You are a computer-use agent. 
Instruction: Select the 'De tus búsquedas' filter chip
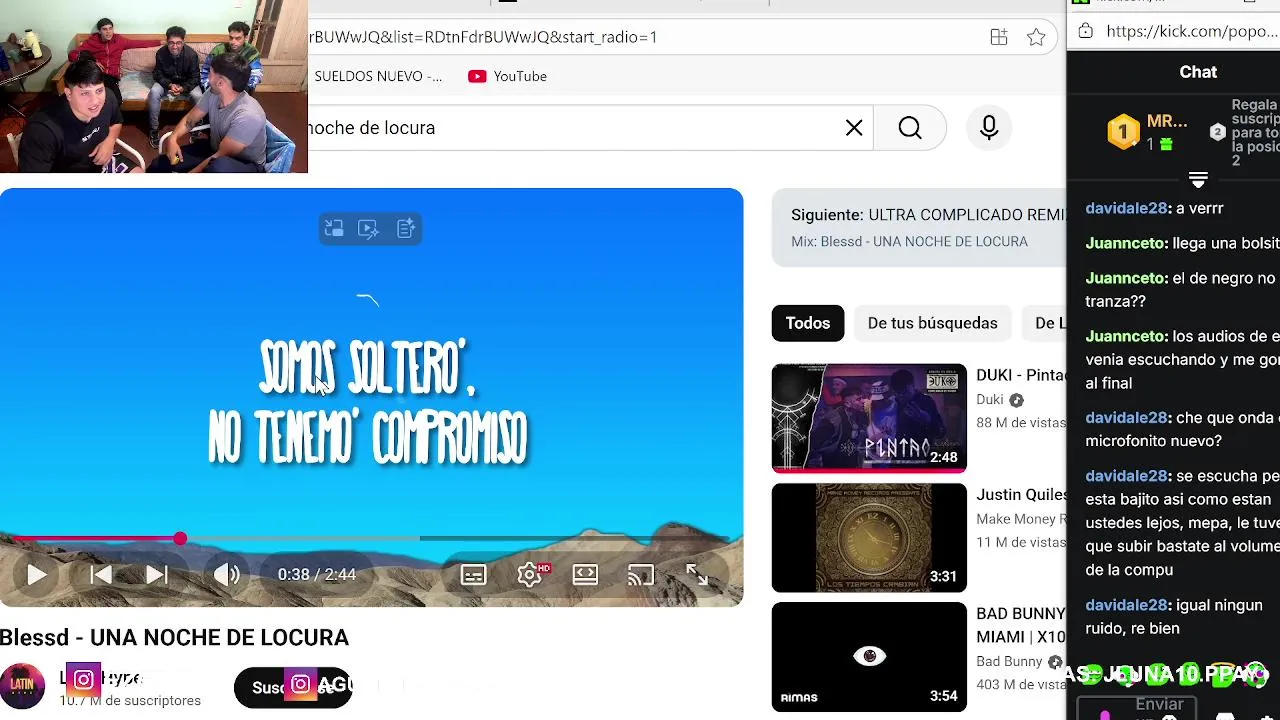(932, 323)
